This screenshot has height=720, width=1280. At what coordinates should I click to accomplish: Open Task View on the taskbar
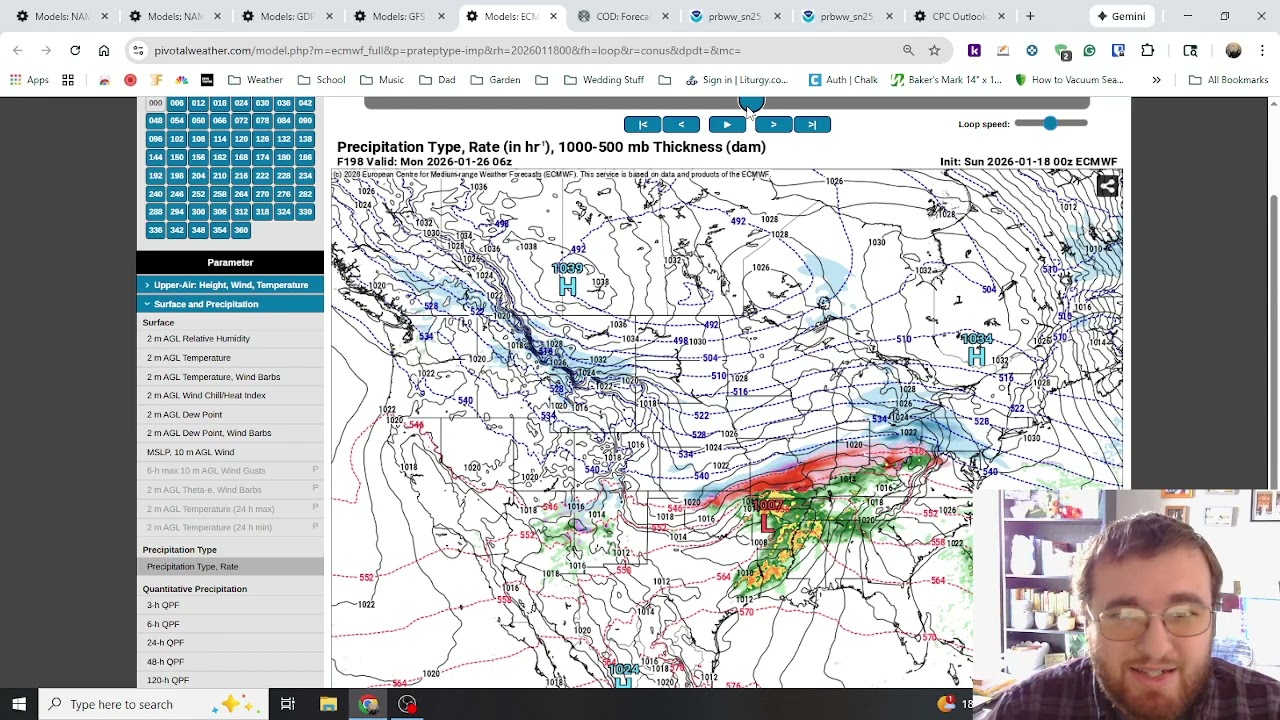[x=287, y=704]
